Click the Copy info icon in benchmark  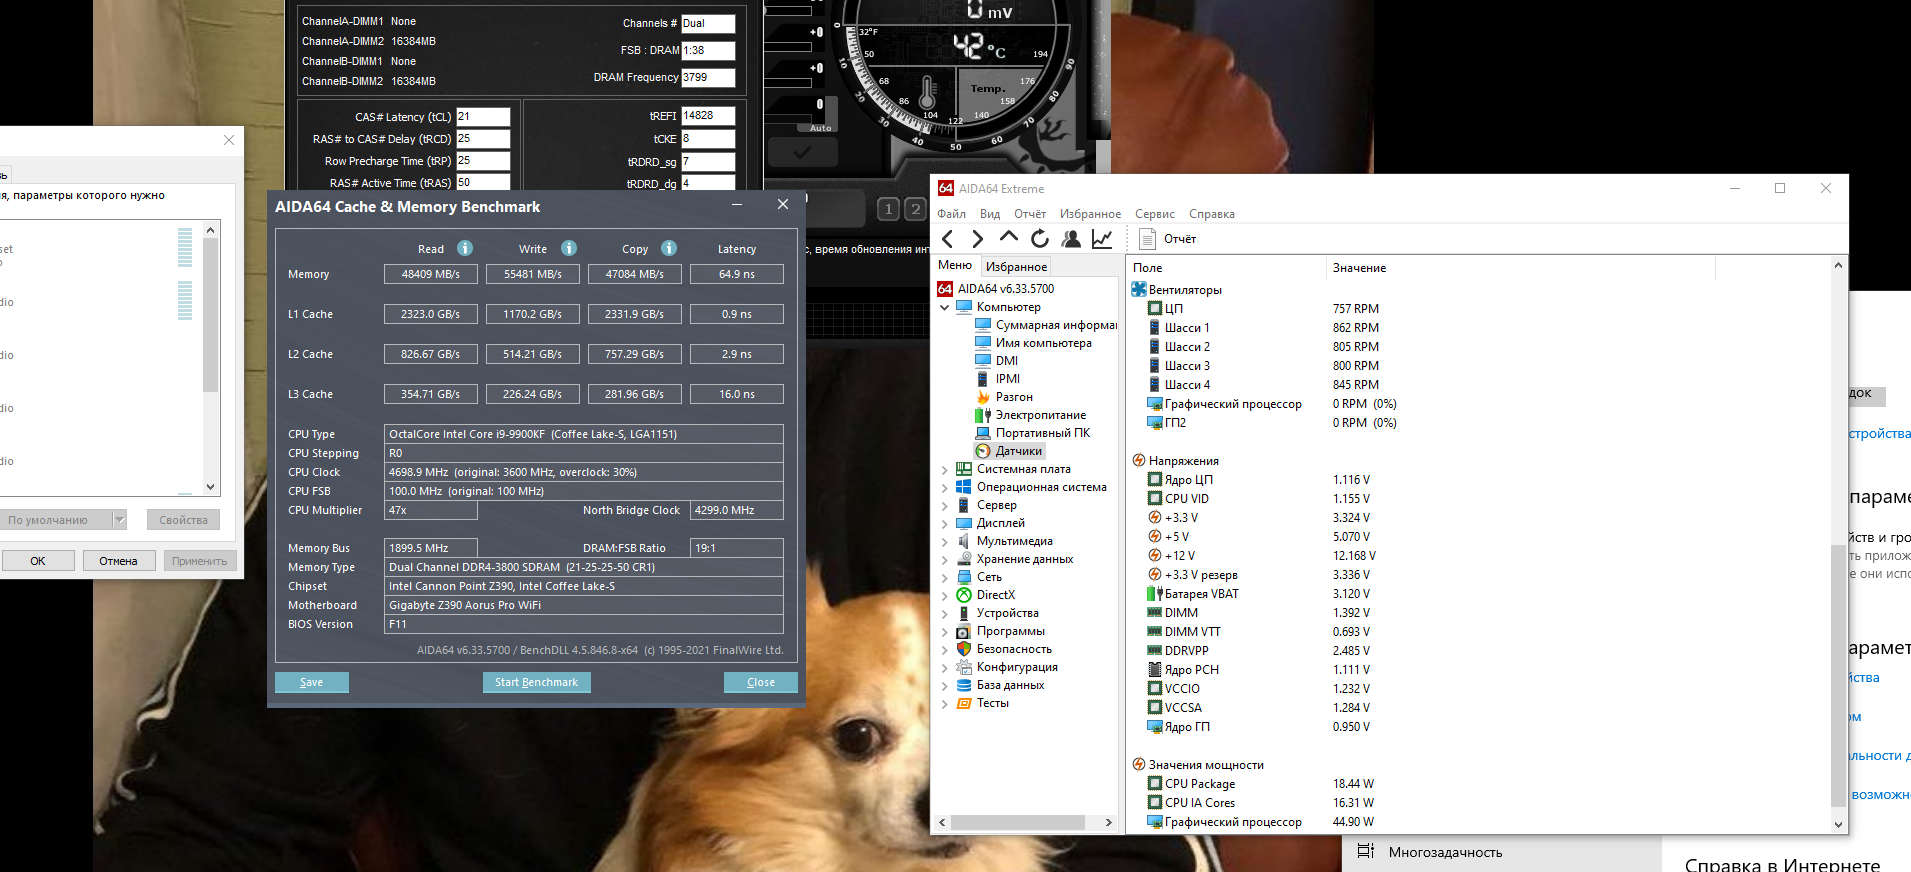coord(669,248)
